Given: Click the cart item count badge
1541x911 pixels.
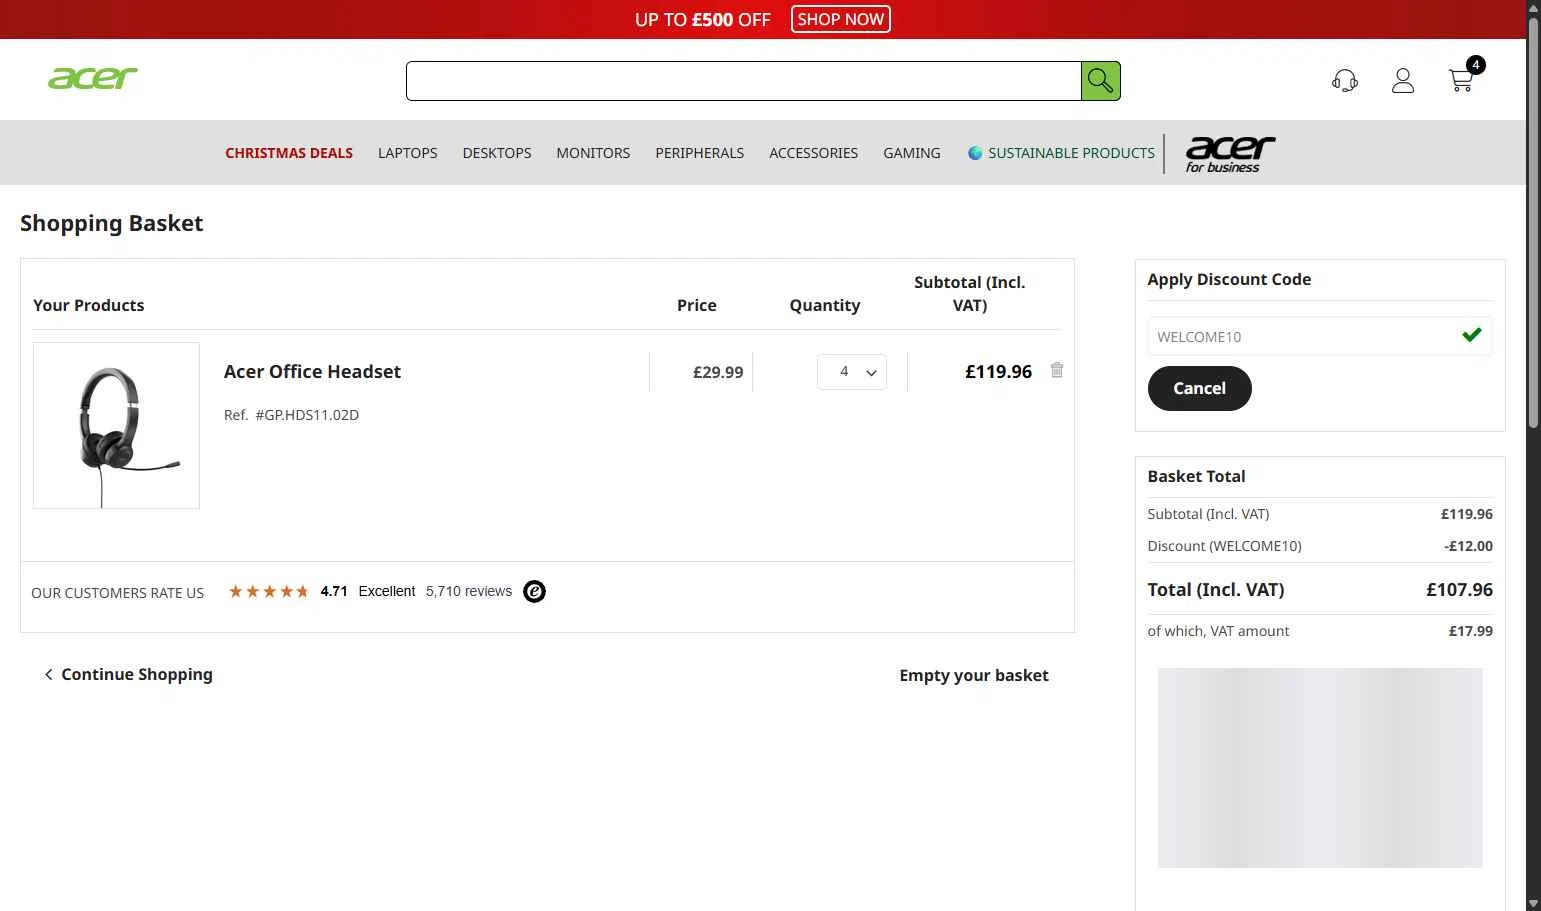Looking at the screenshot, I should point(1476,65).
